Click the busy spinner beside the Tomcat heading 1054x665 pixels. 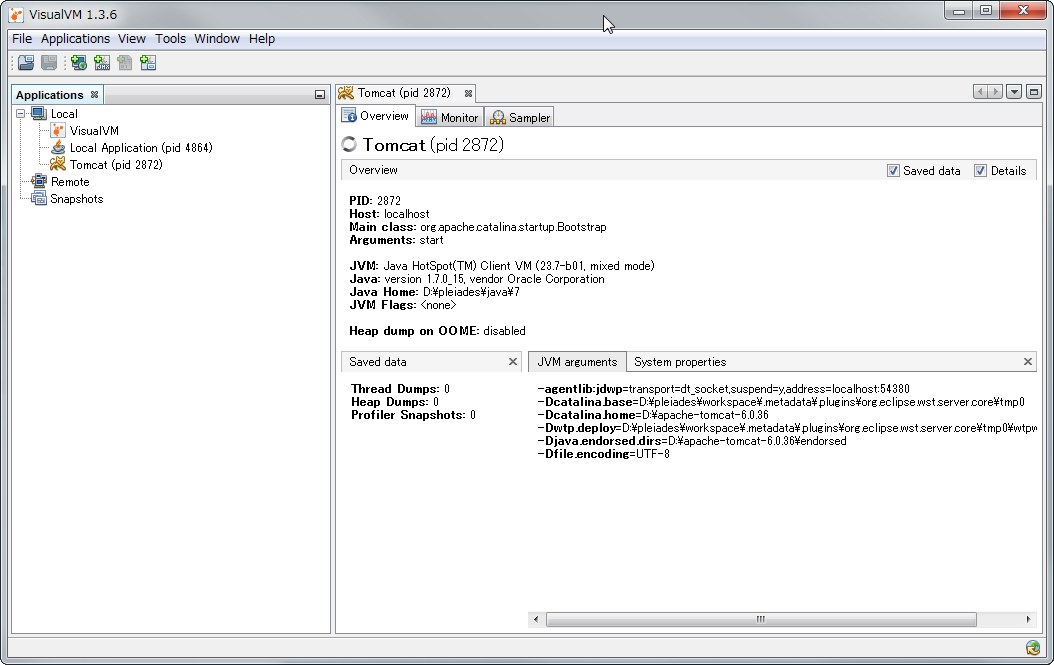349,145
